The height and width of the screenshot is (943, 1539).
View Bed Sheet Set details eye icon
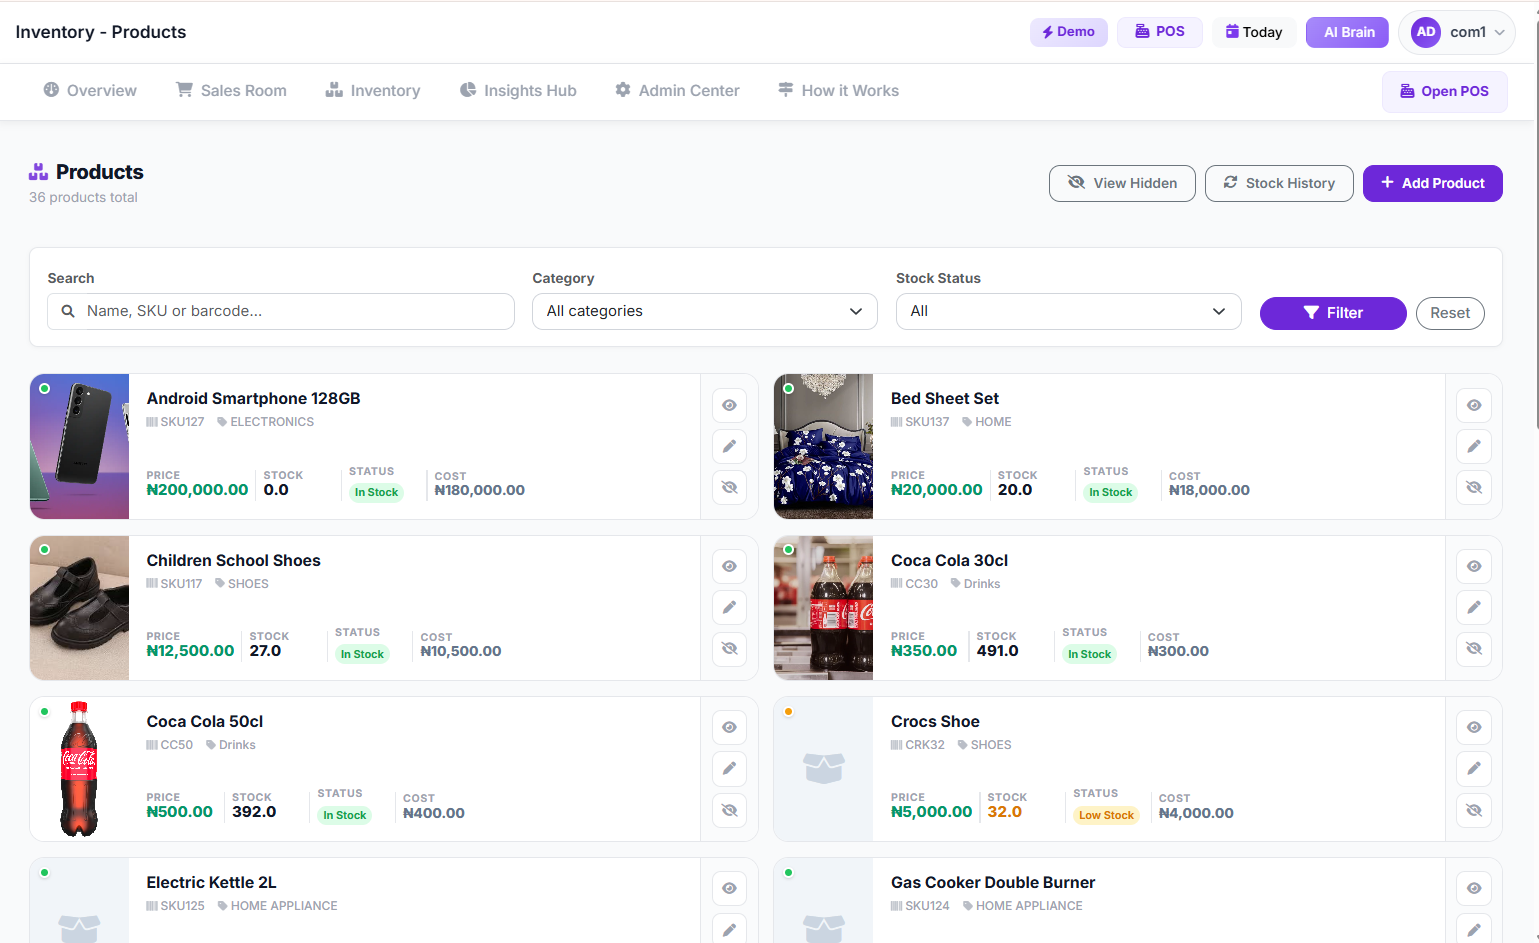point(1474,405)
